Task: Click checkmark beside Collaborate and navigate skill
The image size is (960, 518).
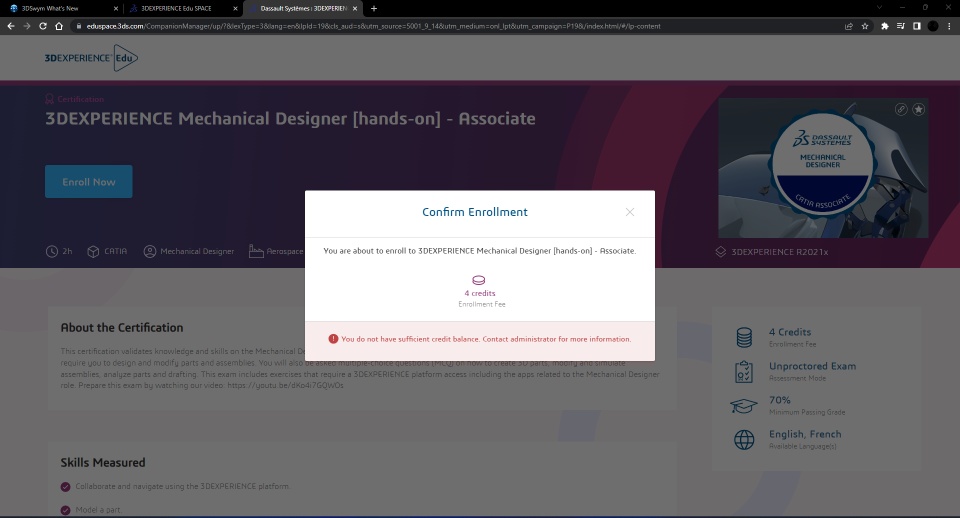Action: pos(66,487)
